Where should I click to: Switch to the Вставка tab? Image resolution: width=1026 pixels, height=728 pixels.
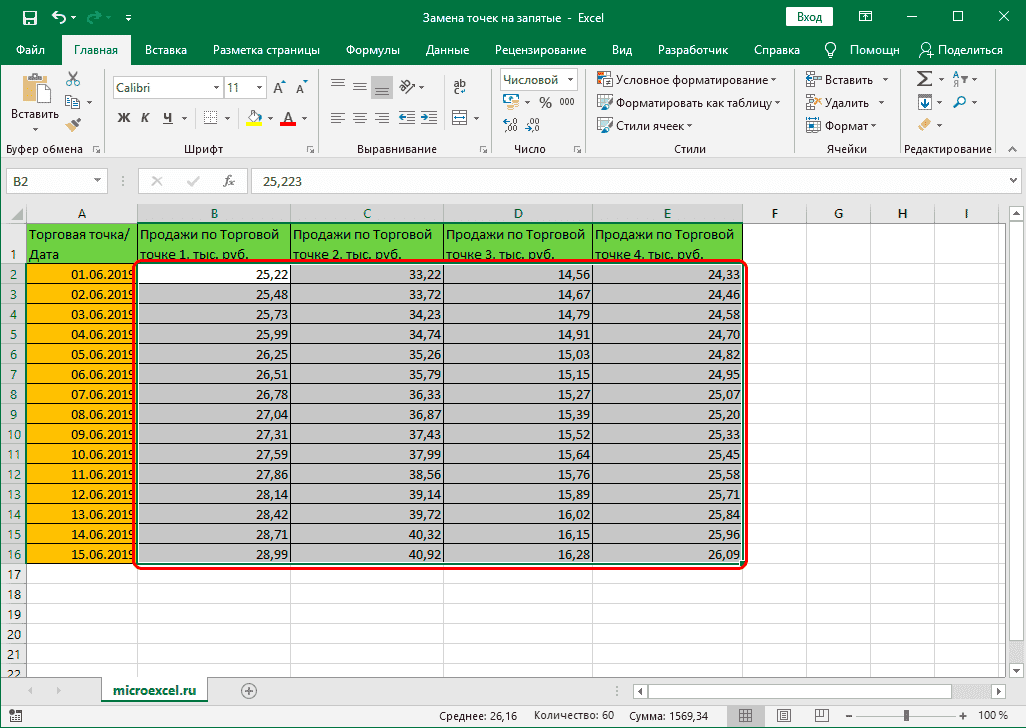(166, 50)
